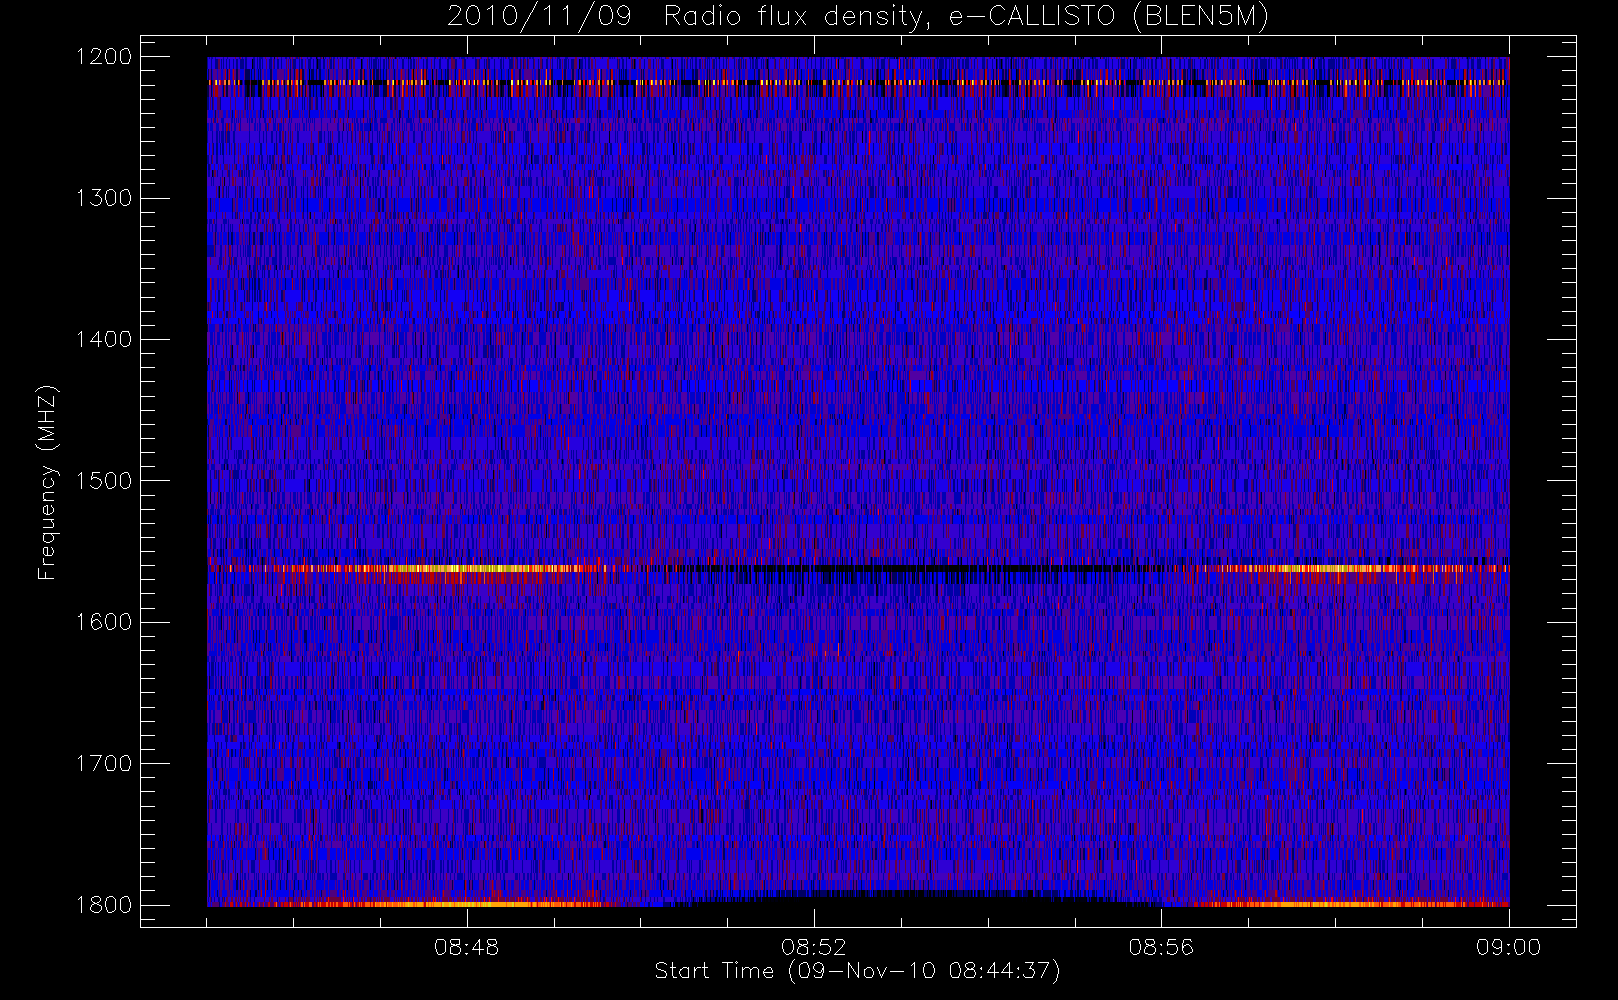The image size is (1618, 1000).
Task: Click the 09:00 time tick label
Action: pyautogui.click(x=1508, y=947)
